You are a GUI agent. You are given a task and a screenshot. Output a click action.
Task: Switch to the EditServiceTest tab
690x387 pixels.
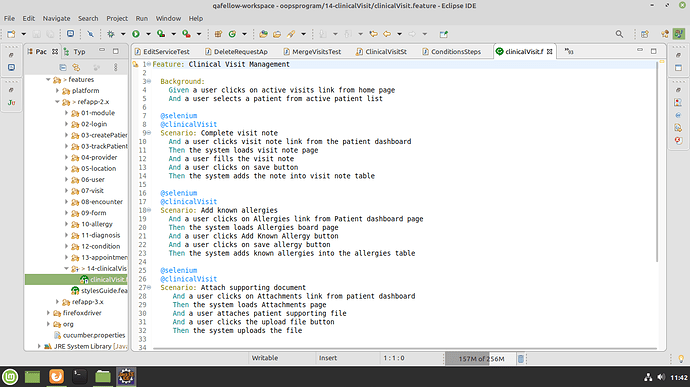(162, 52)
